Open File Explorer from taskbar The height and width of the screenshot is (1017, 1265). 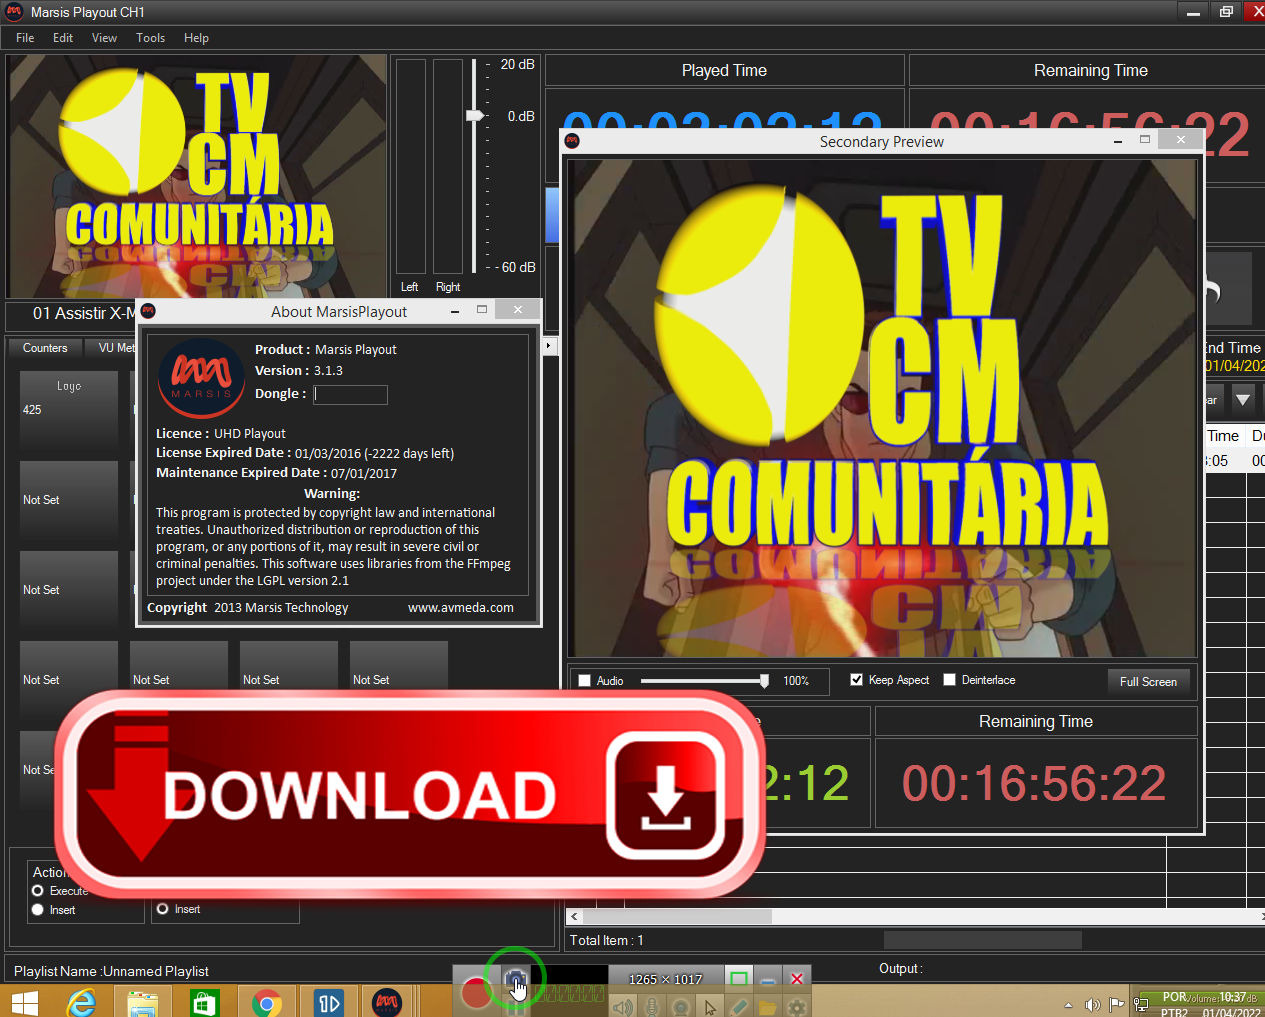point(143,1002)
